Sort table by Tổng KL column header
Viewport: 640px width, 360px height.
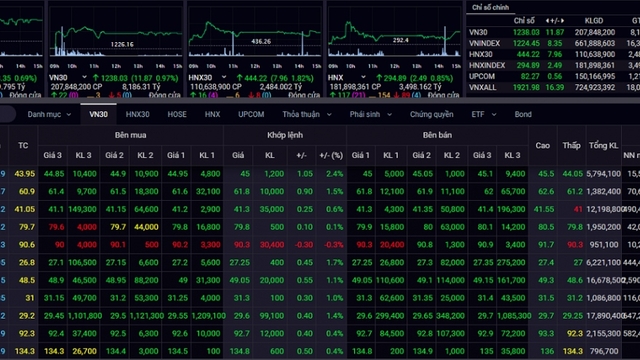click(x=603, y=145)
